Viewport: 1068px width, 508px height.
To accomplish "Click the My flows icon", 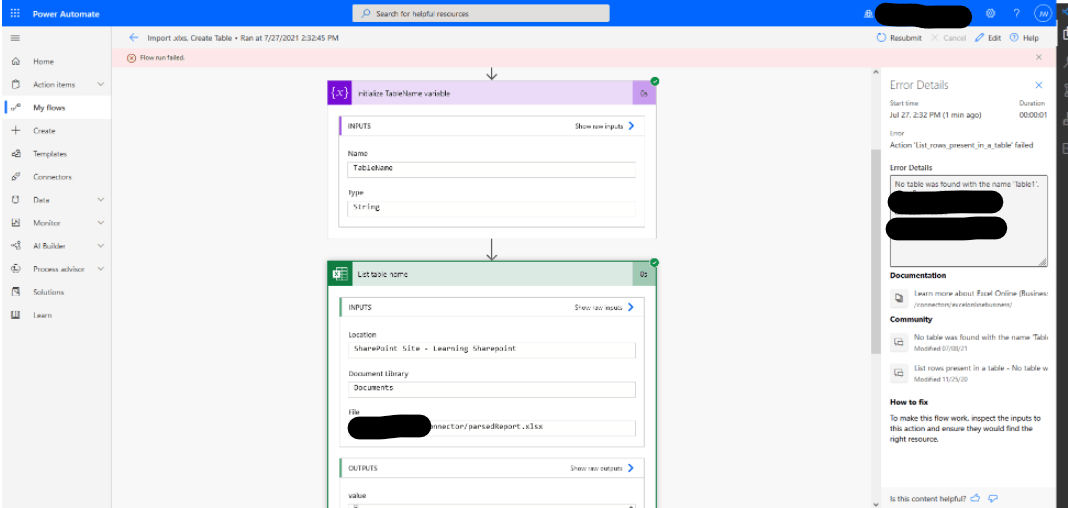I will click(16, 108).
